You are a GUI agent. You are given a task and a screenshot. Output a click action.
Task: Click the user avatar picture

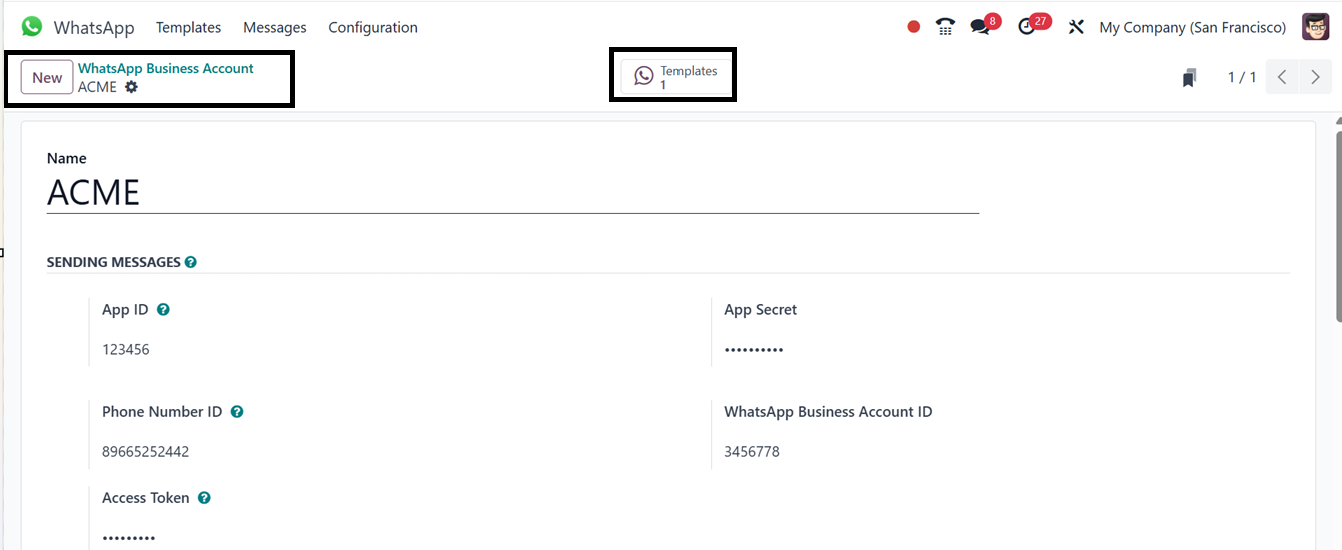click(x=1315, y=27)
